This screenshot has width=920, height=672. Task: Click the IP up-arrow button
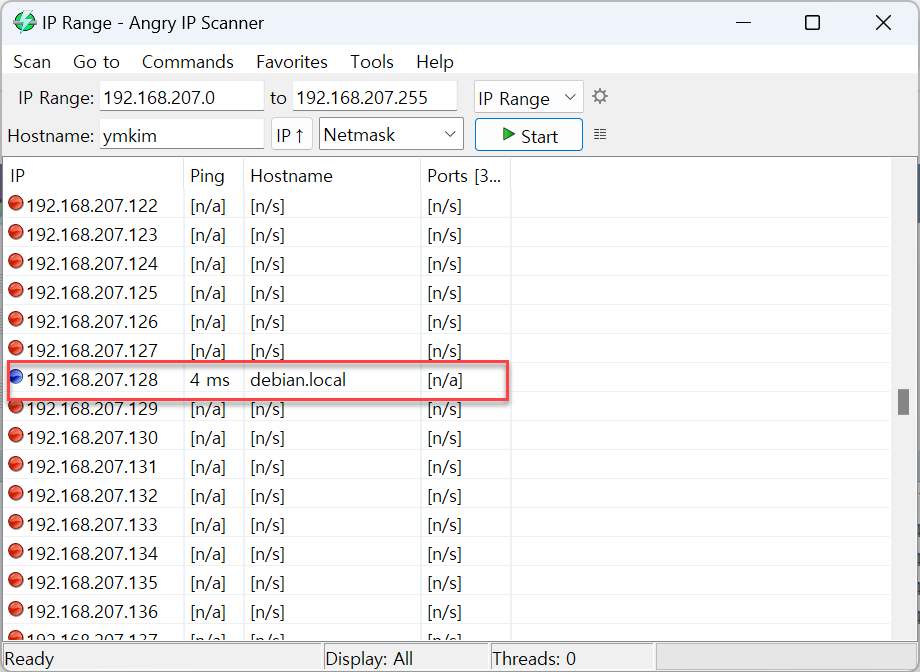coord(291,135)
